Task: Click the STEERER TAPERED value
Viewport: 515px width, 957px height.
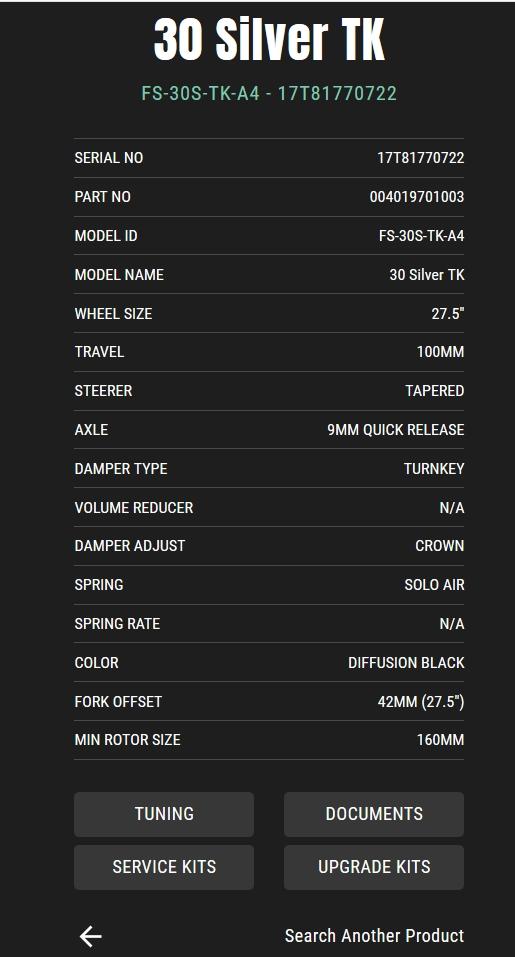Action: tap(434, 391)
